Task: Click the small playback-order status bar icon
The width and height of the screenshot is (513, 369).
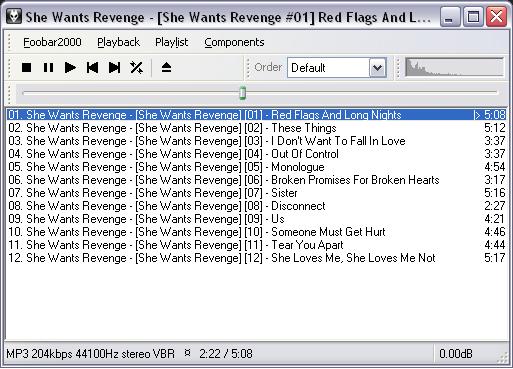Action: [x=187, y=353]
